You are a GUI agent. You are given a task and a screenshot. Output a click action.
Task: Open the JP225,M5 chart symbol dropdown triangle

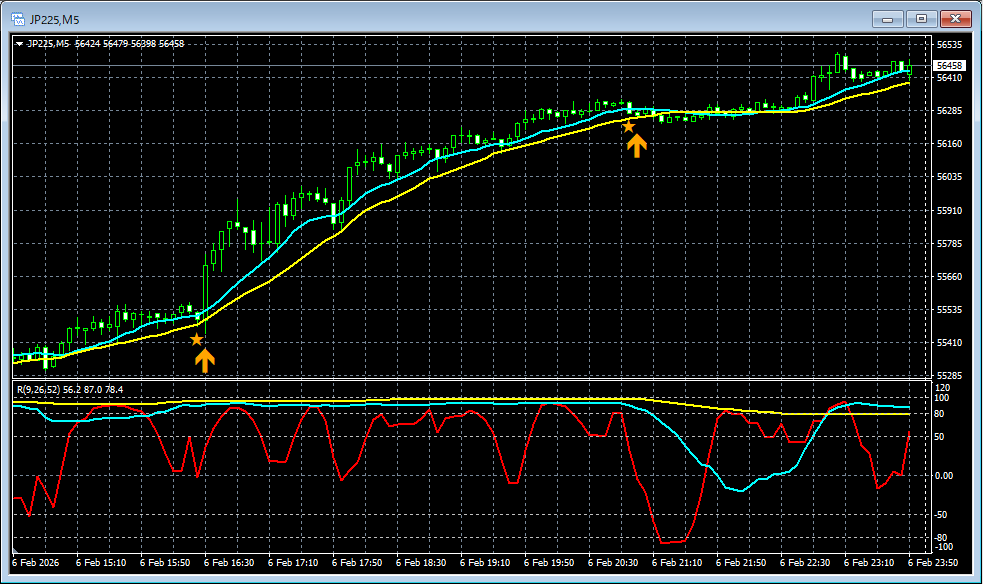pyautogui.click(x=19, y=44)
